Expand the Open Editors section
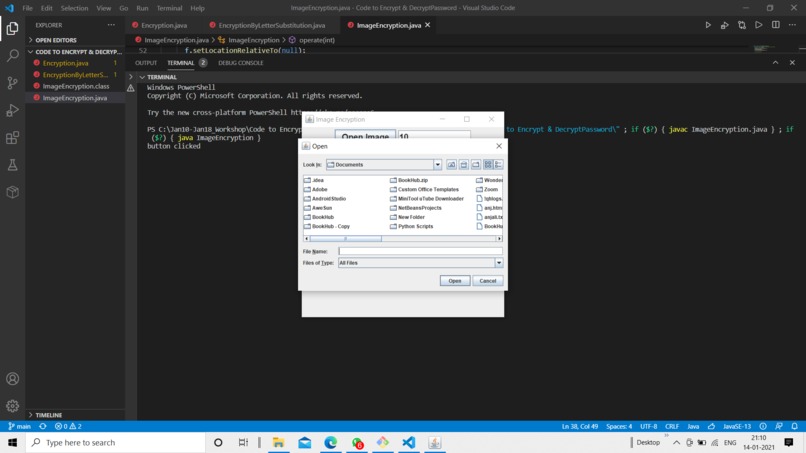 tap(56, 40)
